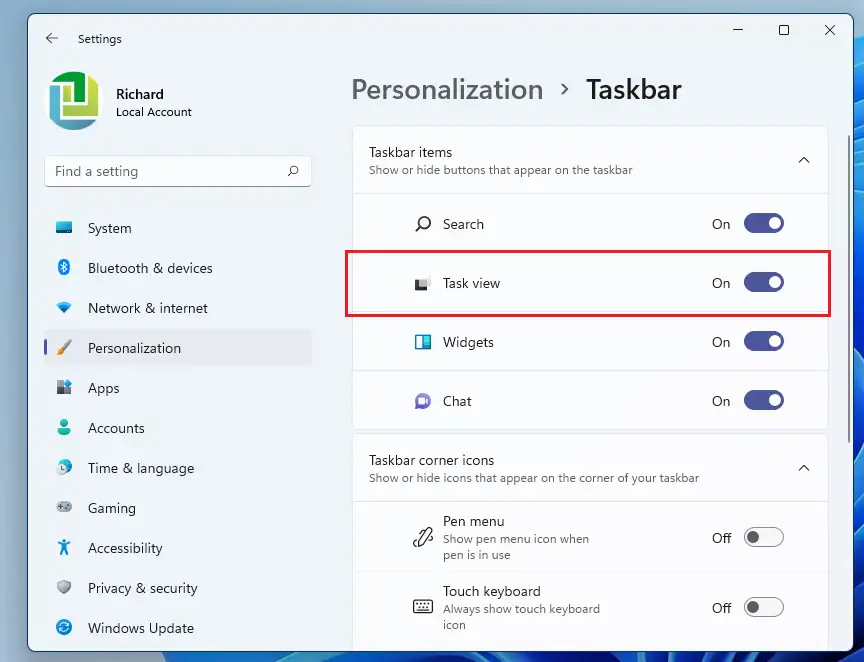Viewport: 864px width, 662px height.
Task: Enable the Touch keyboard toggle
Action: [x=764, y=607]
